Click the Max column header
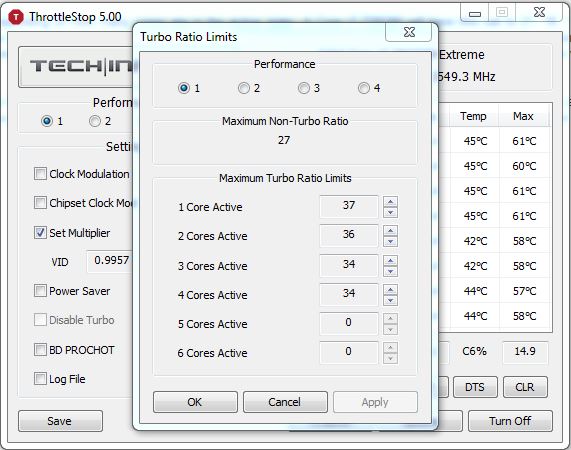This screenshot has height=450, width=571. [523, 116]
